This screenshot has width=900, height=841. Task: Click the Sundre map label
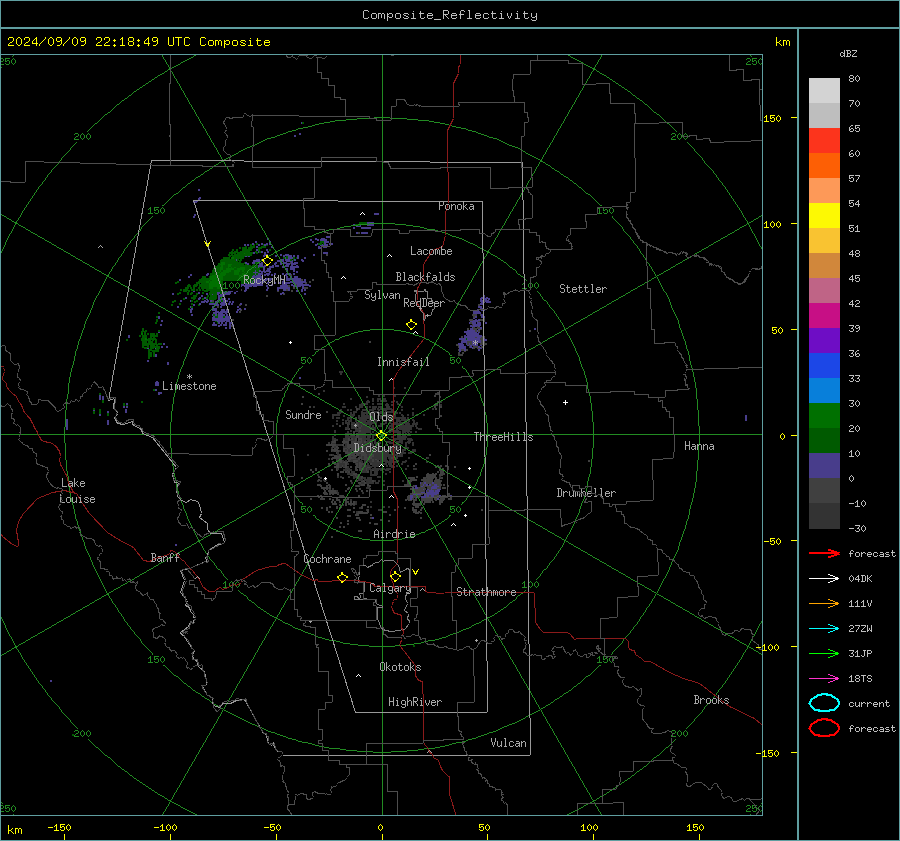(x=303, y=414)
